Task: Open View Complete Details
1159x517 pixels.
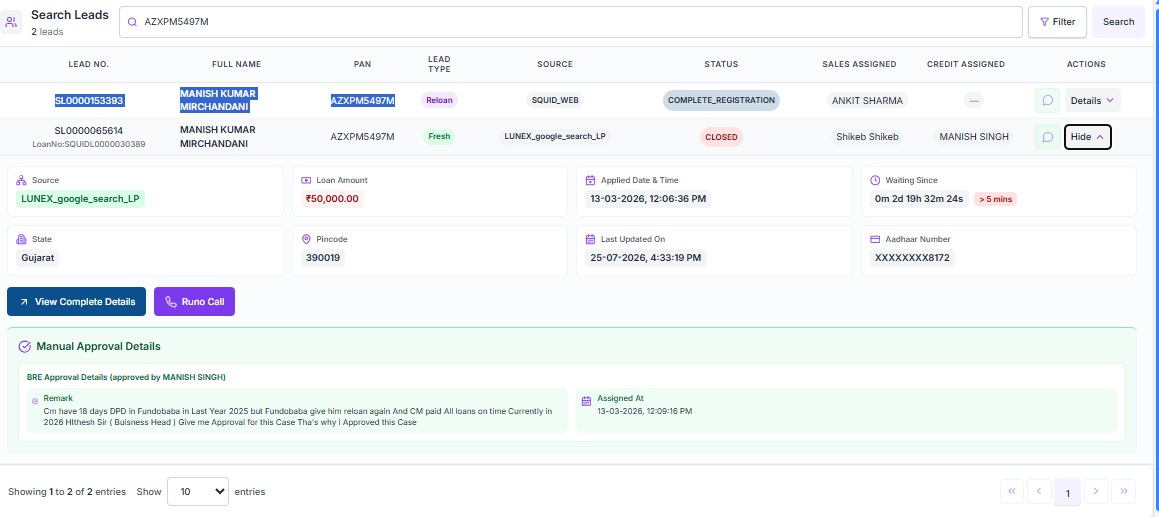Action: click(x=77, y=302)
